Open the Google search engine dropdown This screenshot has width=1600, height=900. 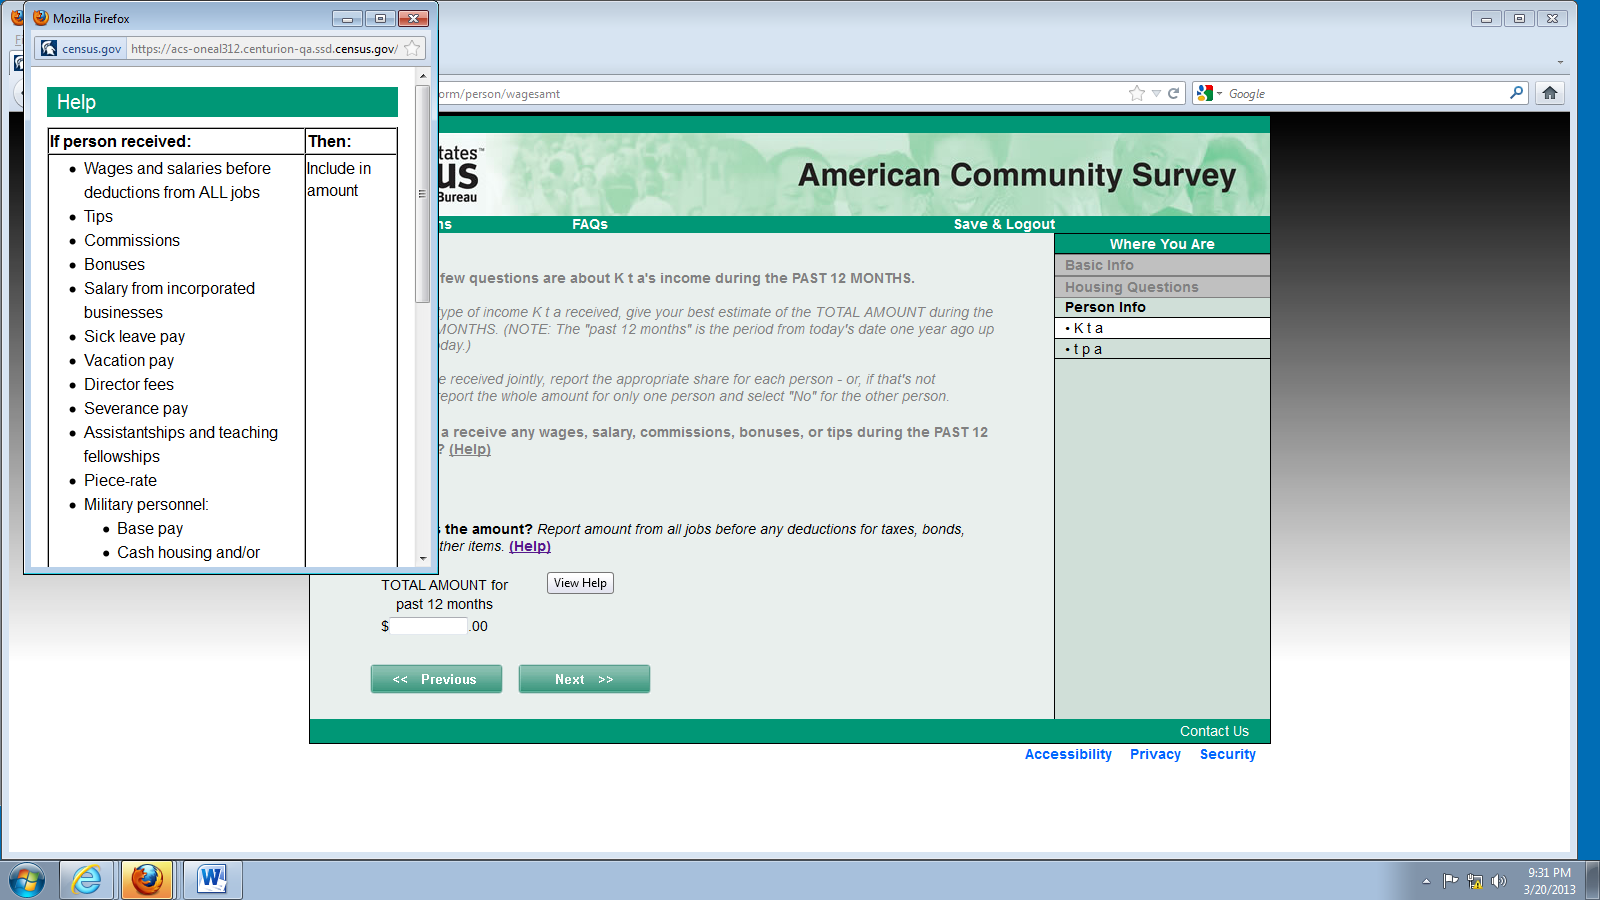[x=1209, y=93]
